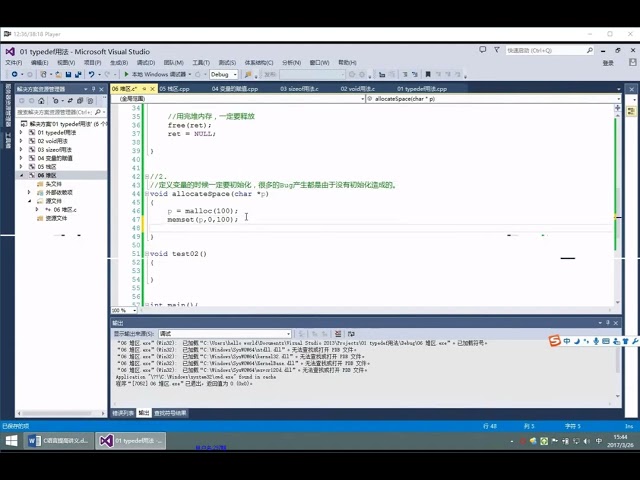640x480 pixels.
Task: Switch to the 错误列表 tab
Action: pyautogui.click(x=123, y=413)
